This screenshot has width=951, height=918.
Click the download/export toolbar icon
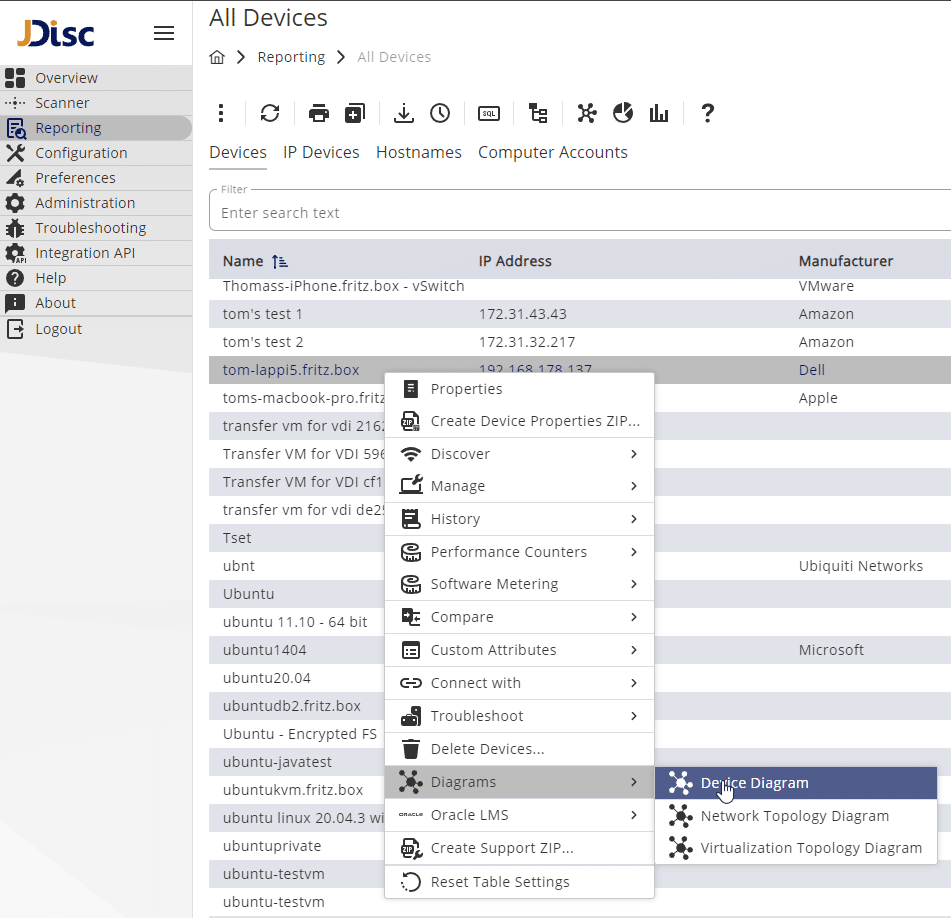tap(403, 113)
